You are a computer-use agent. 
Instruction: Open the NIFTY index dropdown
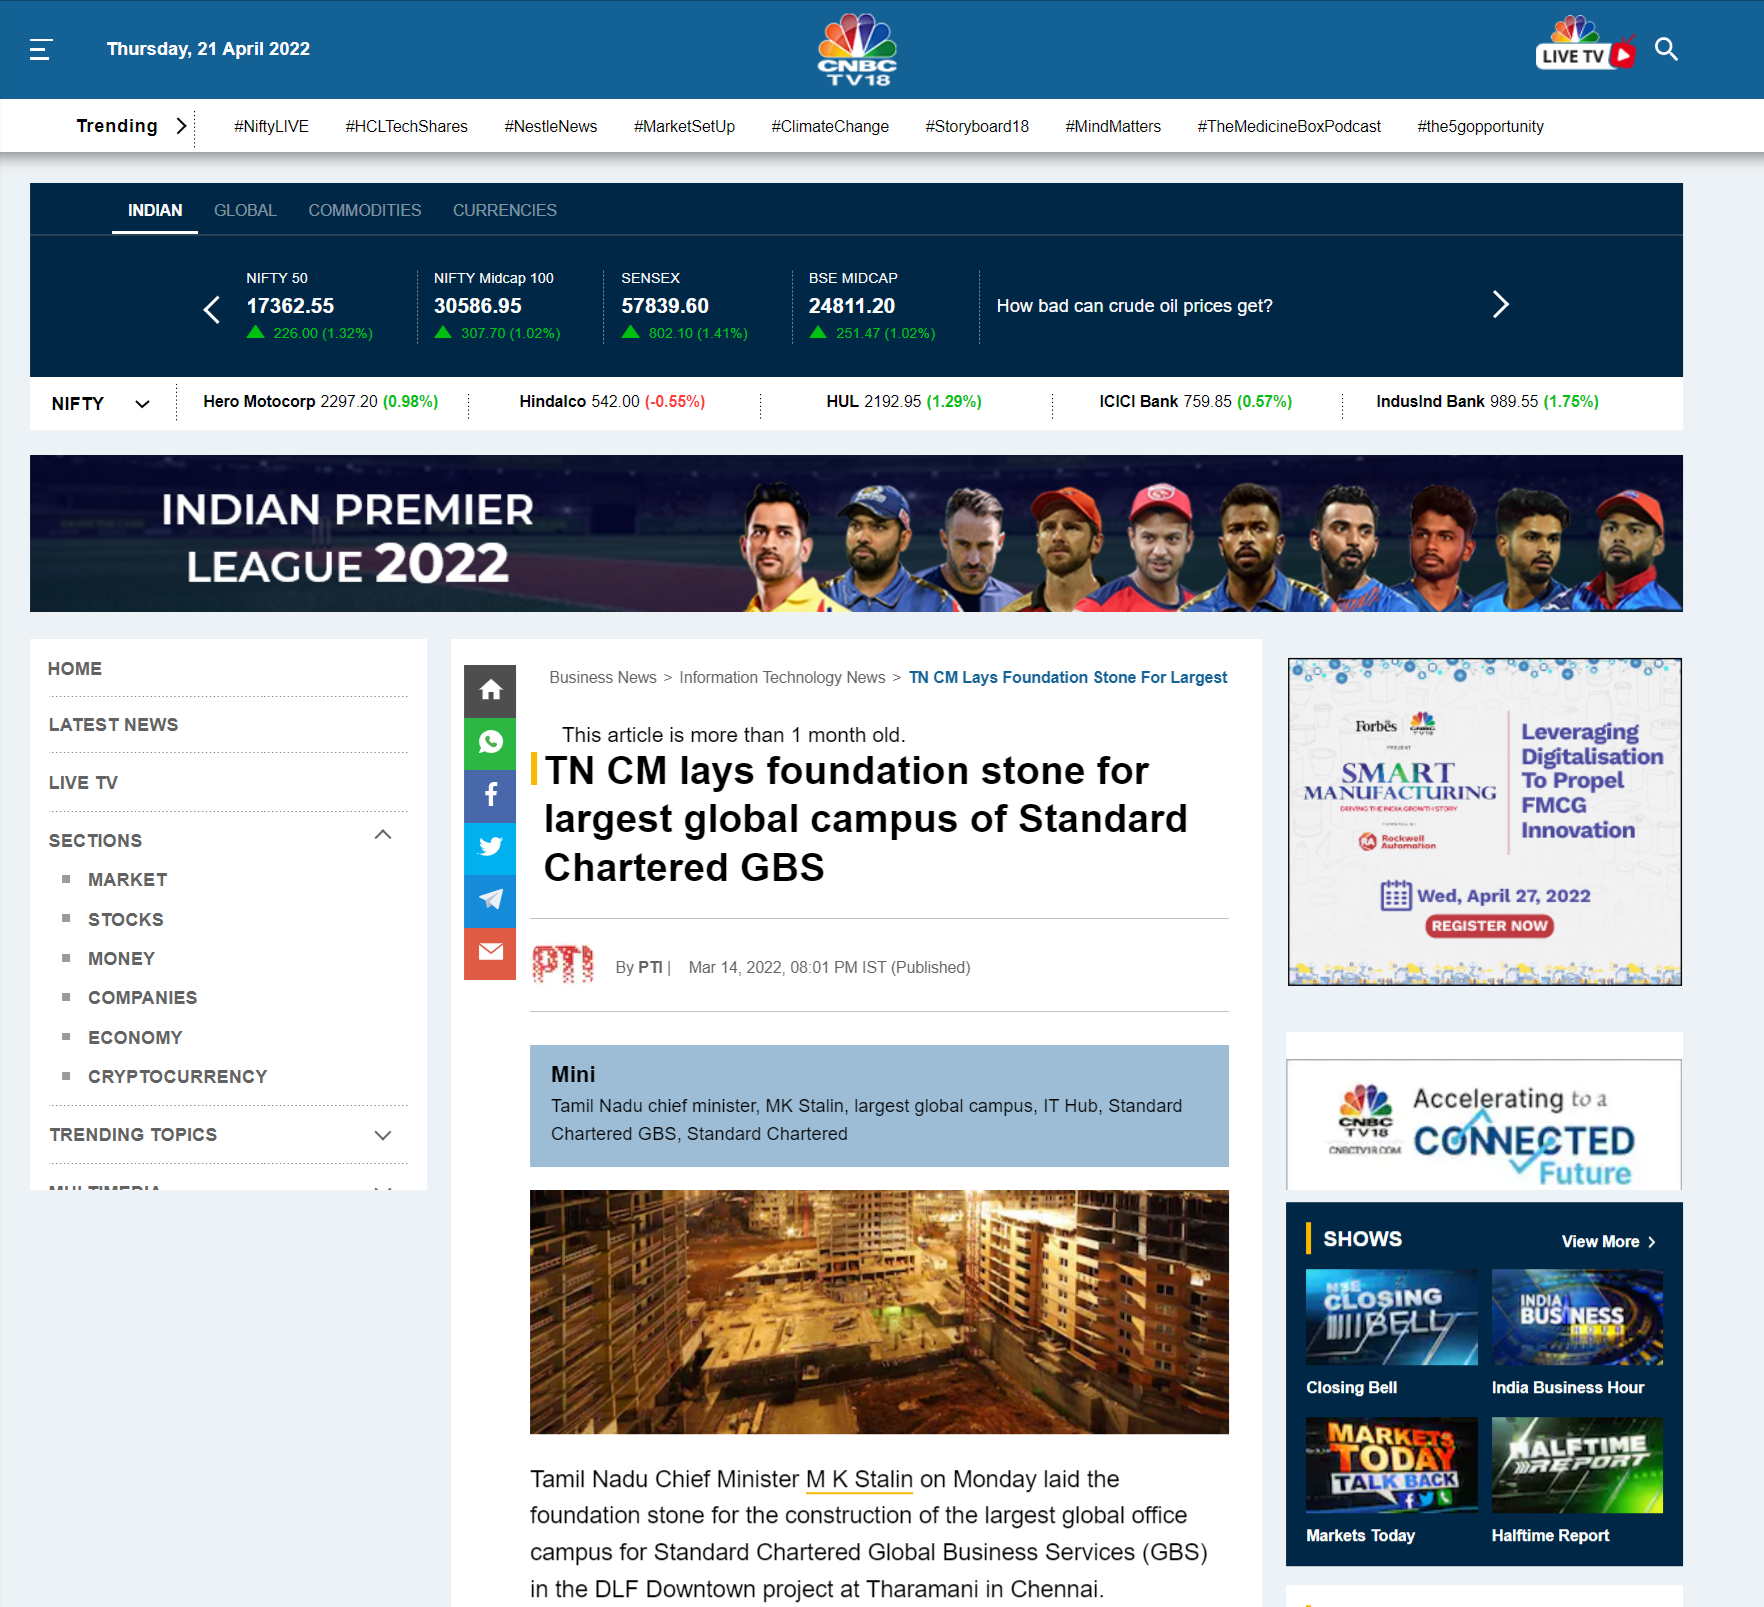click(142, 404)
